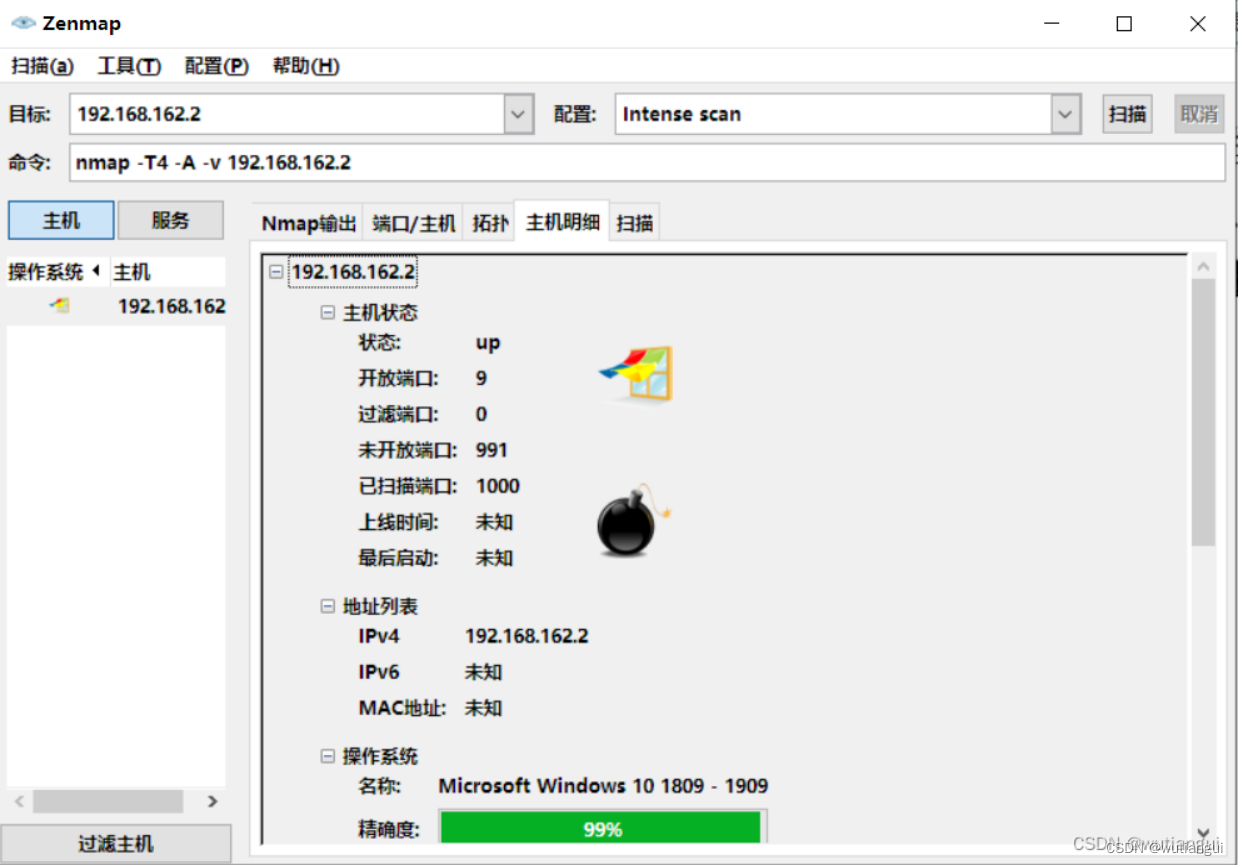This screenshot has width=1238, height=865.
Task: Click the Intense scan profile field
Action: pyautogui.click(x=834, y=114)
